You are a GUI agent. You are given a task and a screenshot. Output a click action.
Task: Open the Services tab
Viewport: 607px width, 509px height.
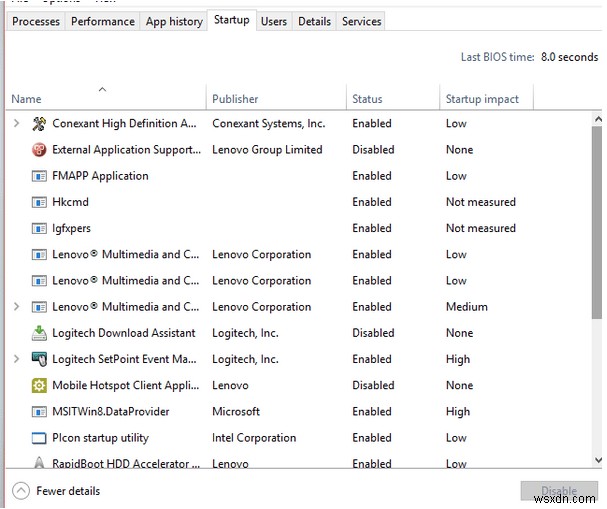[361, 21]
